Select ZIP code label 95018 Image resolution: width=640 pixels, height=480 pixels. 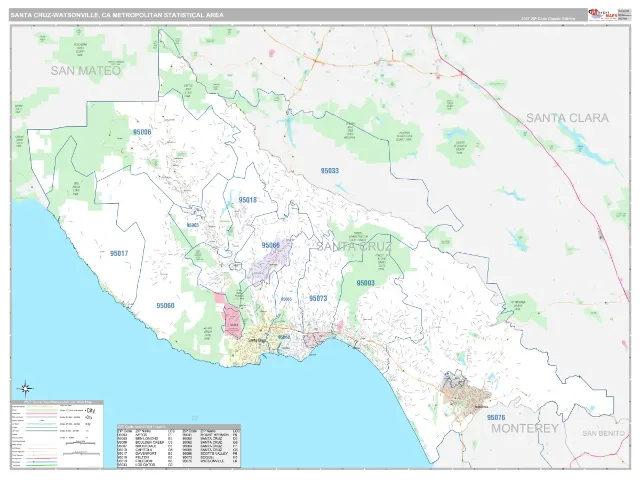(x=248, y=200)
